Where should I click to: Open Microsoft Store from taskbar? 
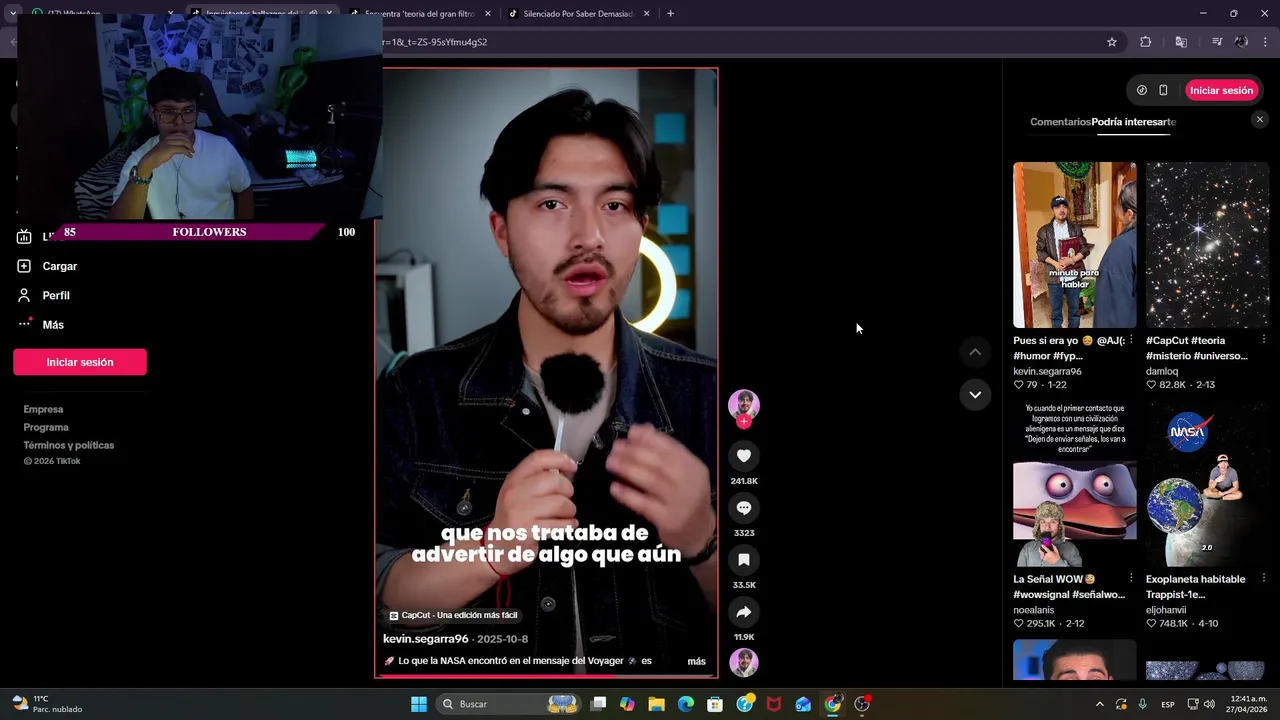click(715, 704)
